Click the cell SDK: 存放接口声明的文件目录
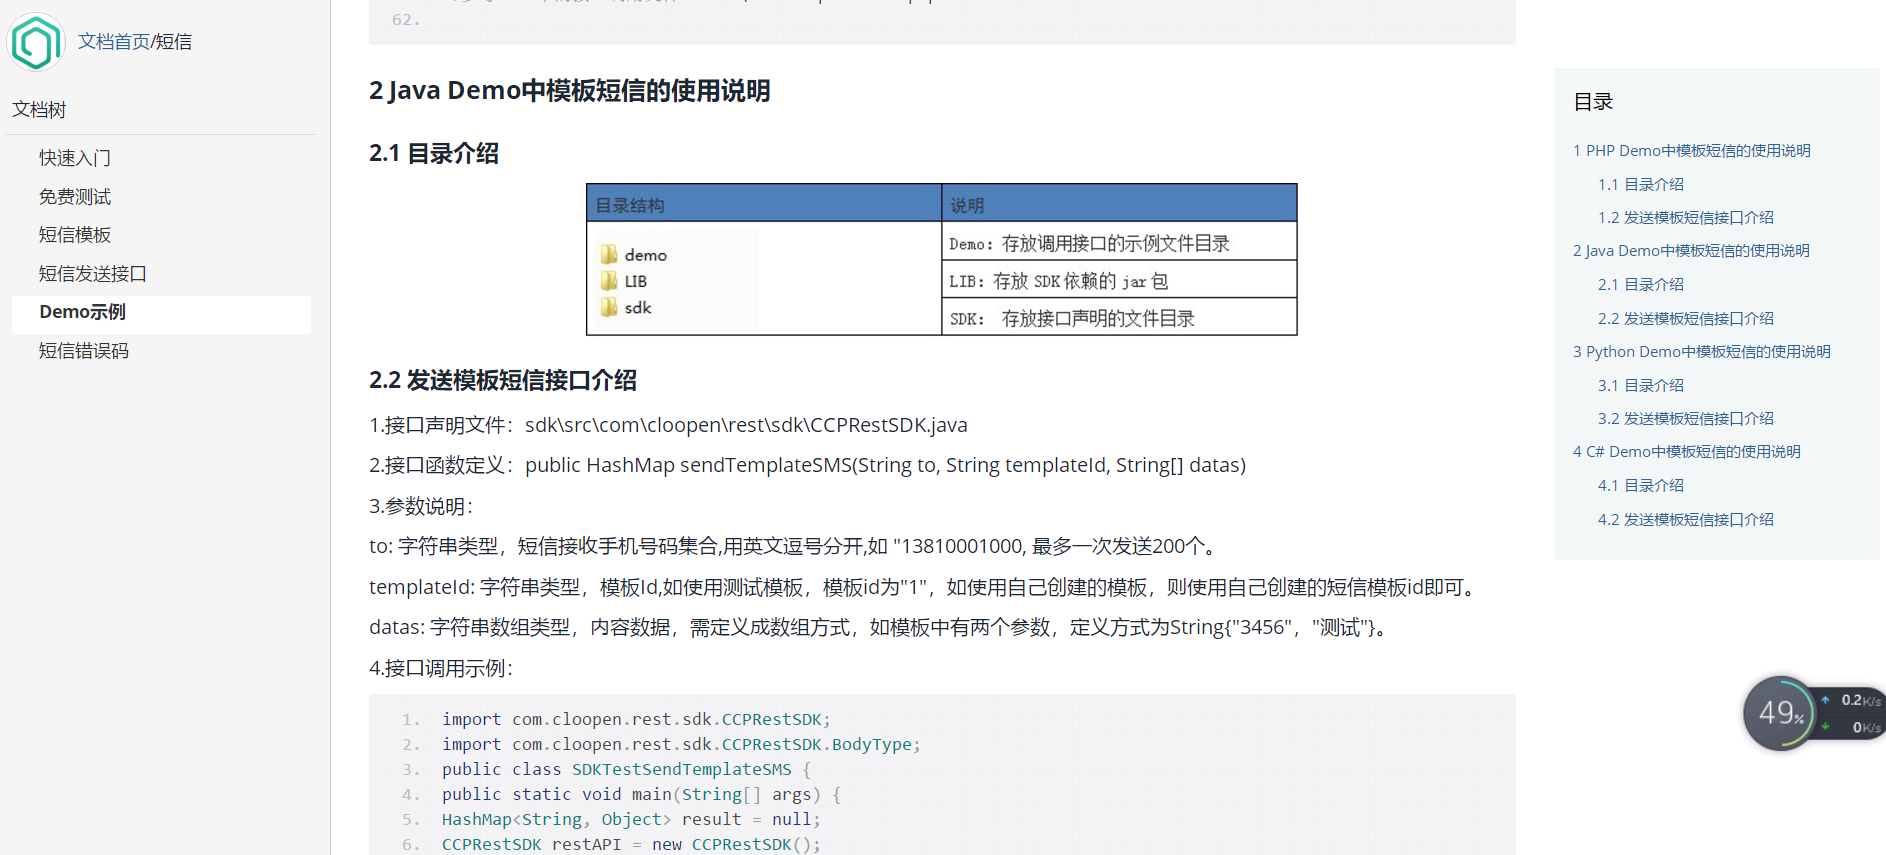The image size is (1886, 855). pos(1119,318)
